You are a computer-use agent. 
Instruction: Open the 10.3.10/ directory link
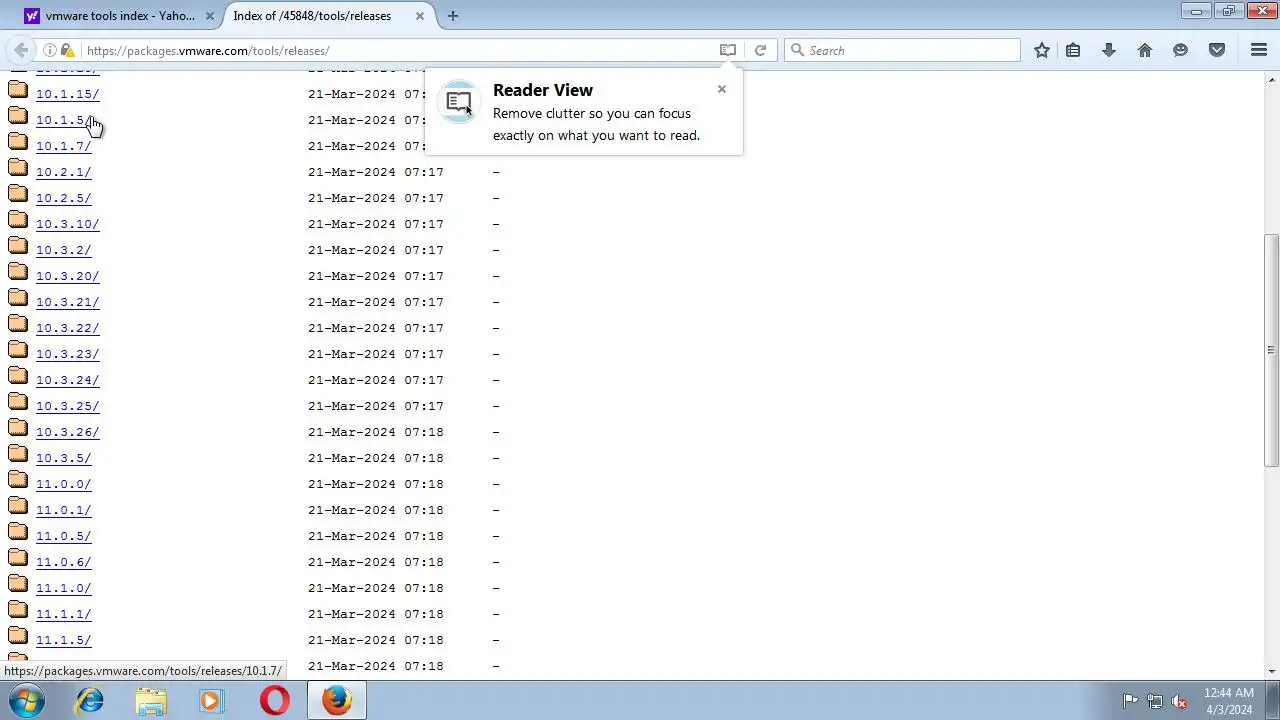(67, 224)
